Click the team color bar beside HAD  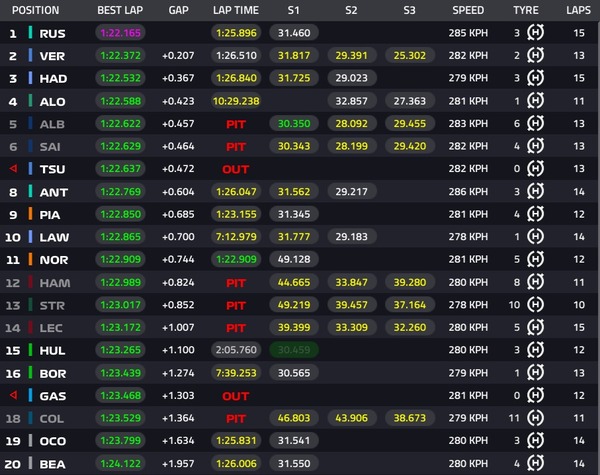point(31,78)
